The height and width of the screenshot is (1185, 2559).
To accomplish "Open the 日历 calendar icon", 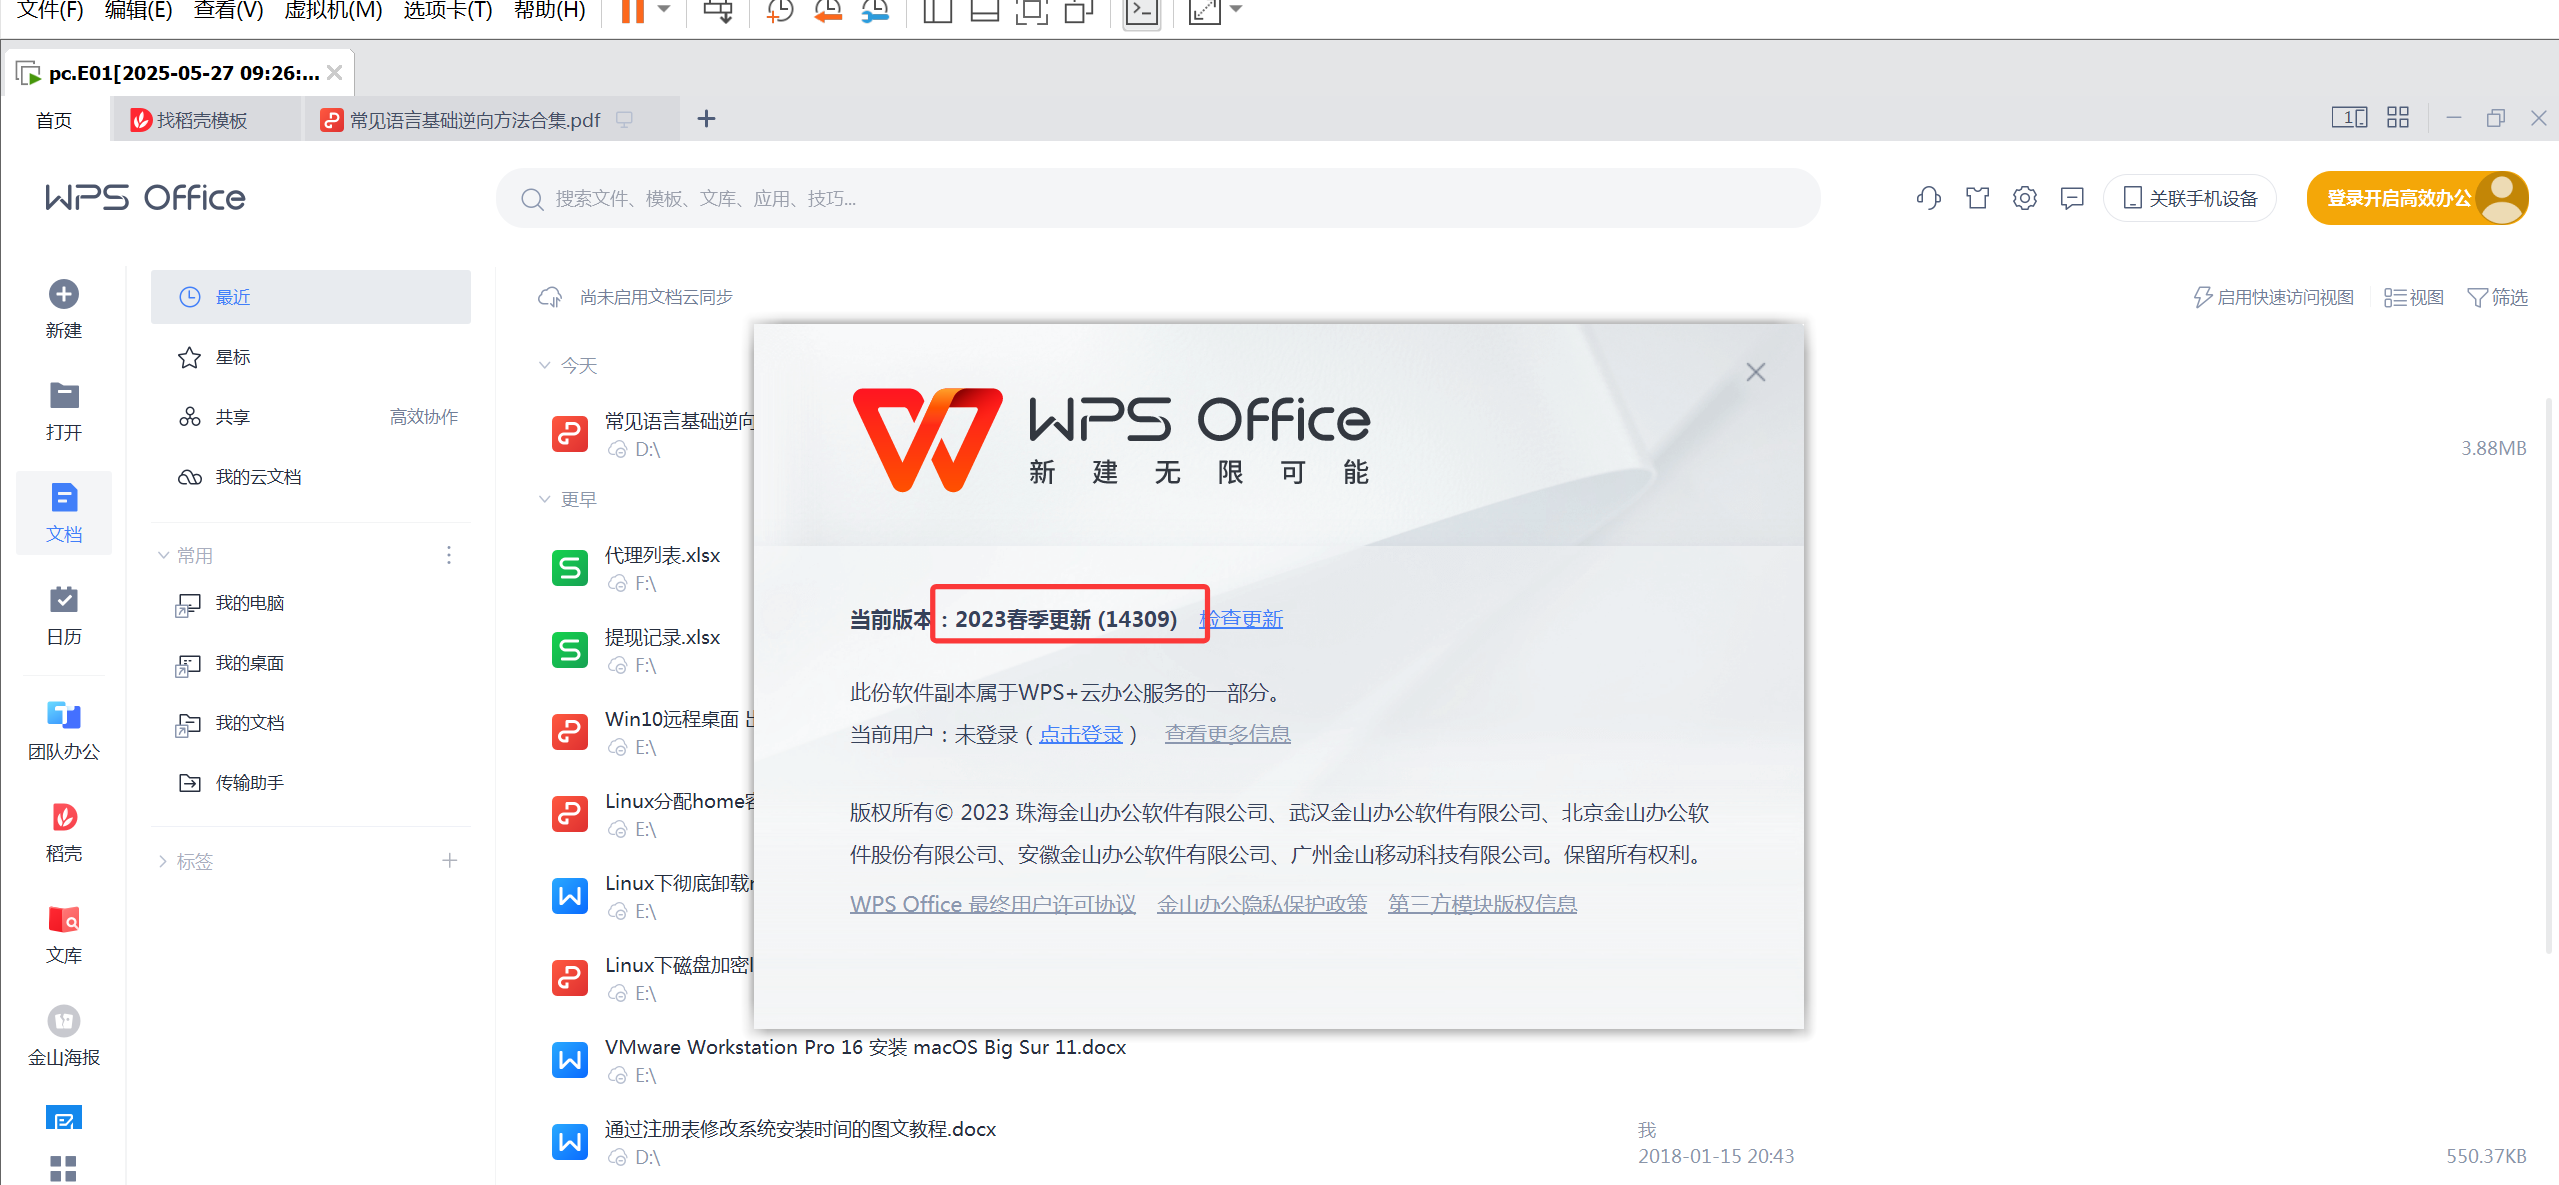I will [x=64, y=600].
